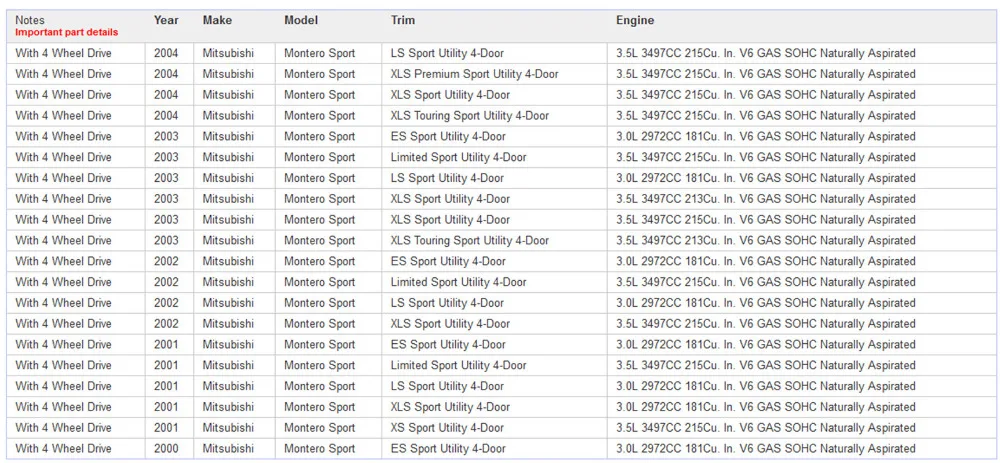Click the Model column header
Screen dimensions: 1000x463
pyautogui.click(x=301, y=20)
